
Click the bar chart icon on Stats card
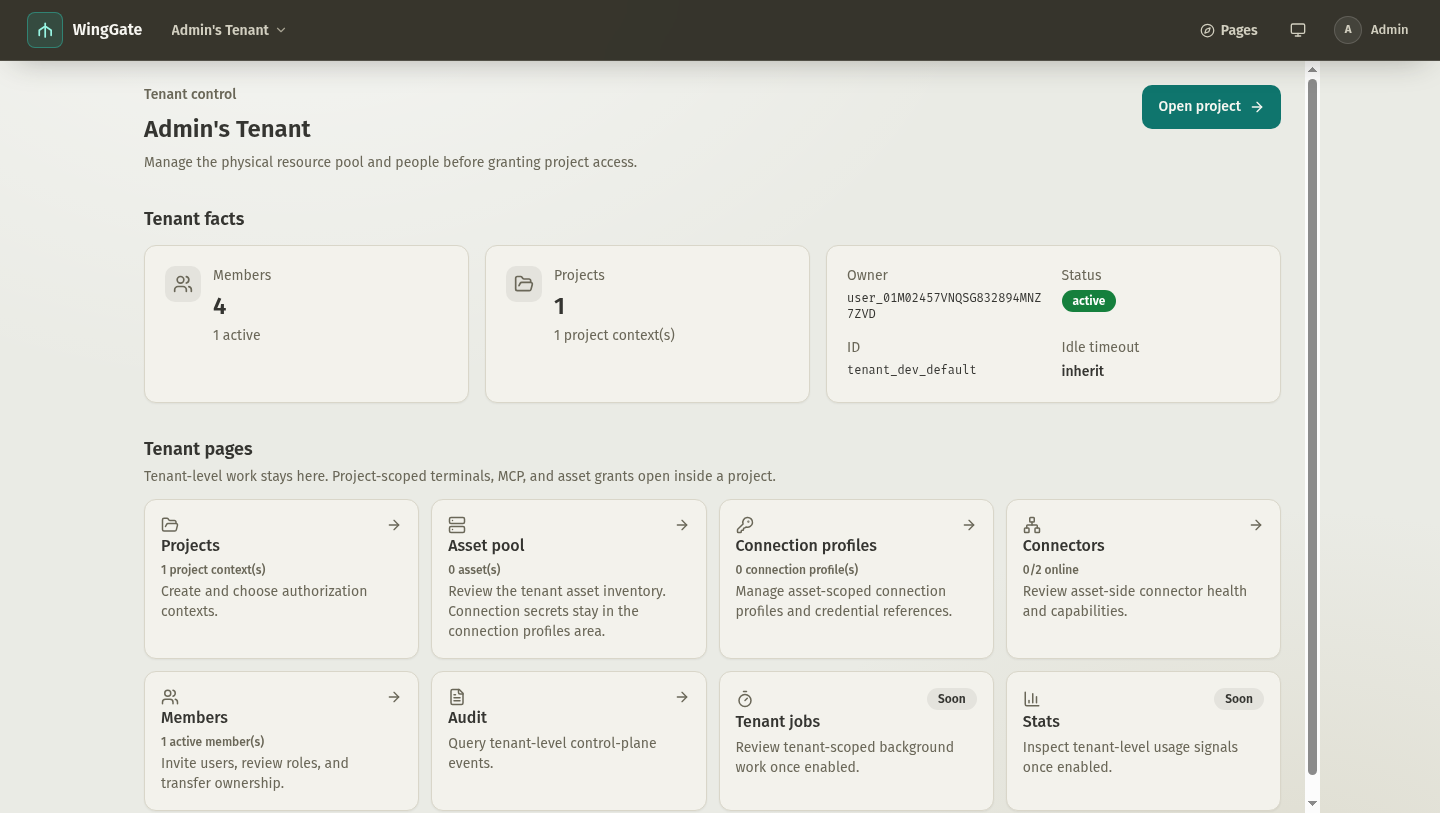1032,699
